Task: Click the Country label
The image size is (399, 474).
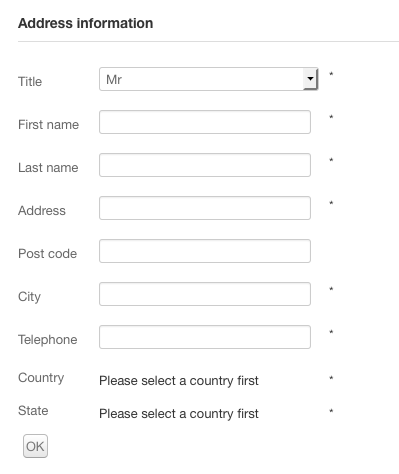Action: tap(41, 378)
